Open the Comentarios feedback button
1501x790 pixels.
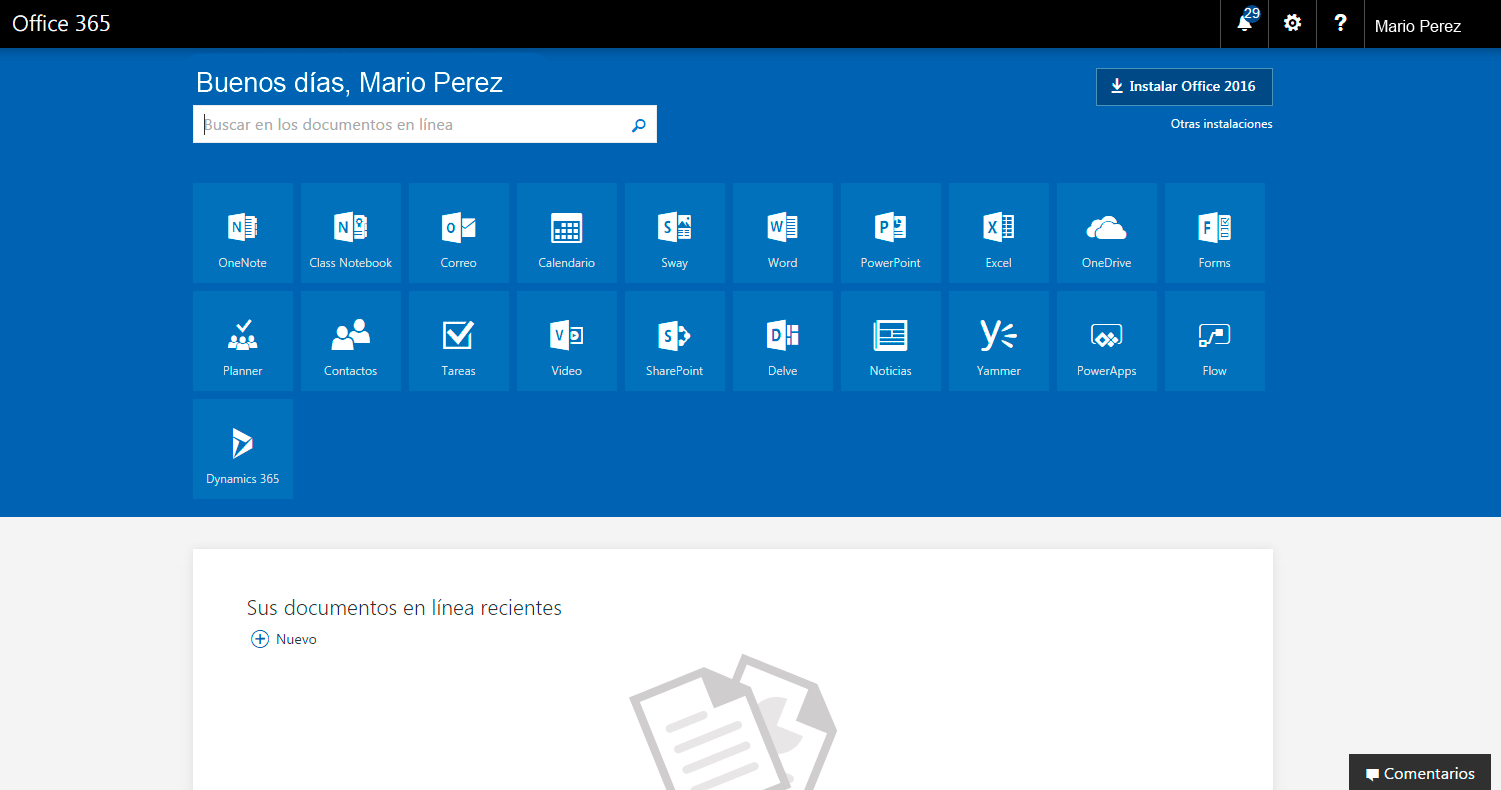tap(1420, 773)
